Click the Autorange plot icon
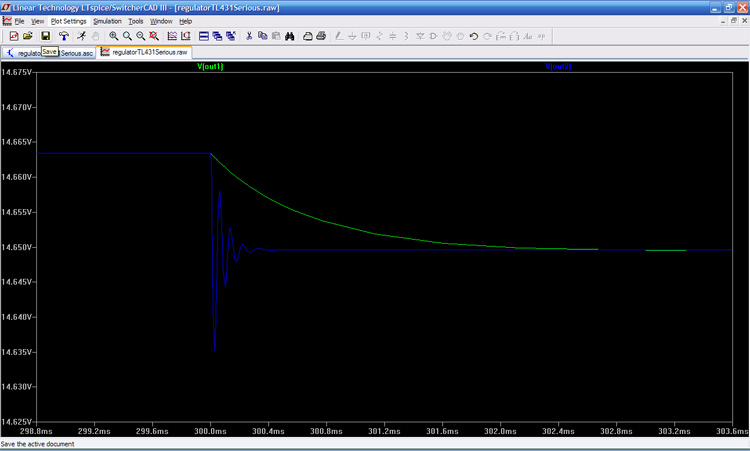The image size is (750, 451). click(x=172, y=36)
